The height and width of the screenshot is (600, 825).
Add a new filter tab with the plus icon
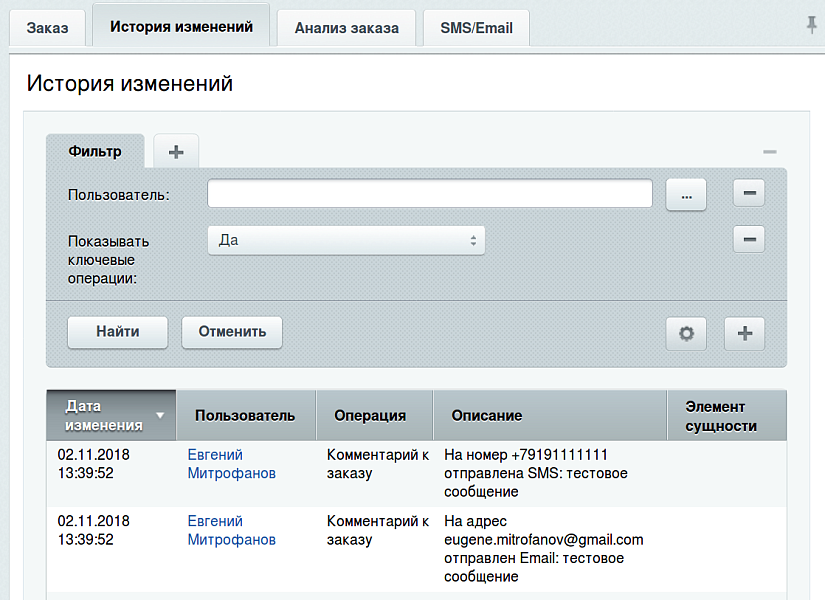coord(175,151)
